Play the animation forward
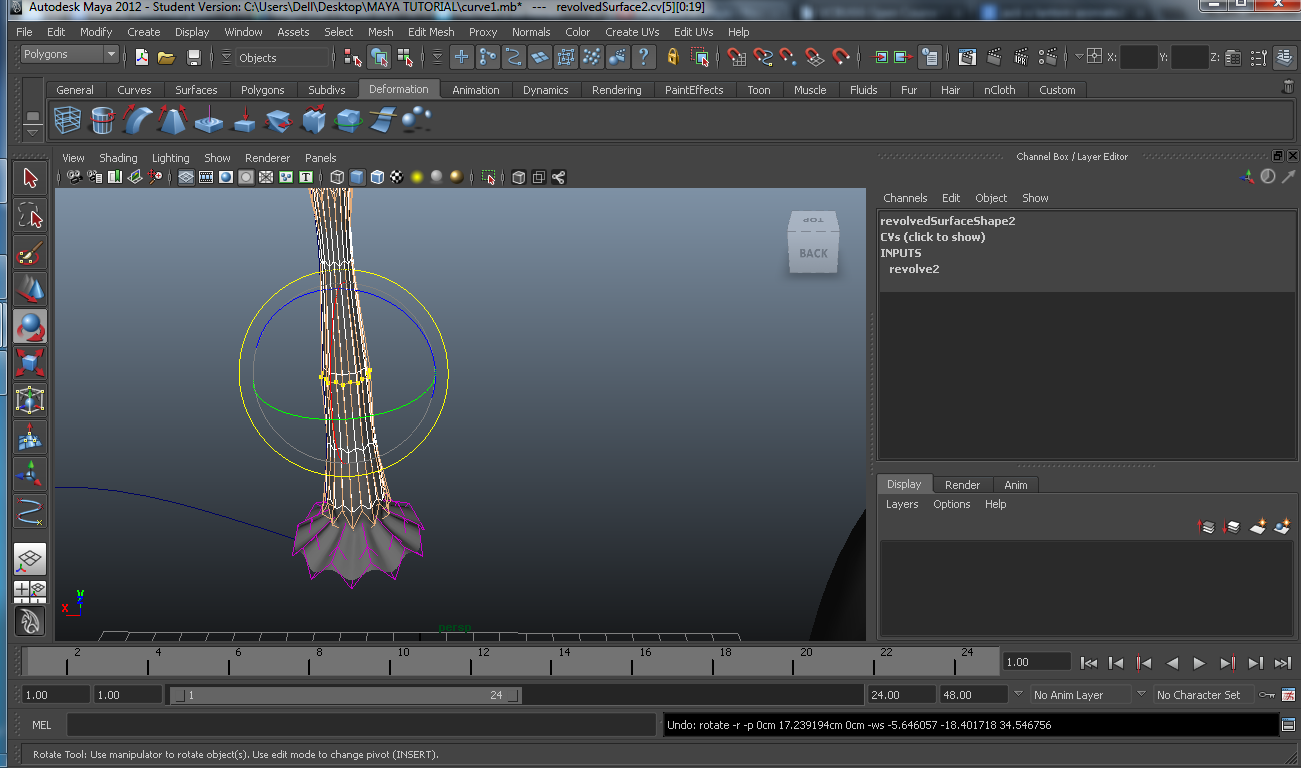The width and height of the screenshot is (1301, 768). pyautogui.click(x=1200, y=662)
